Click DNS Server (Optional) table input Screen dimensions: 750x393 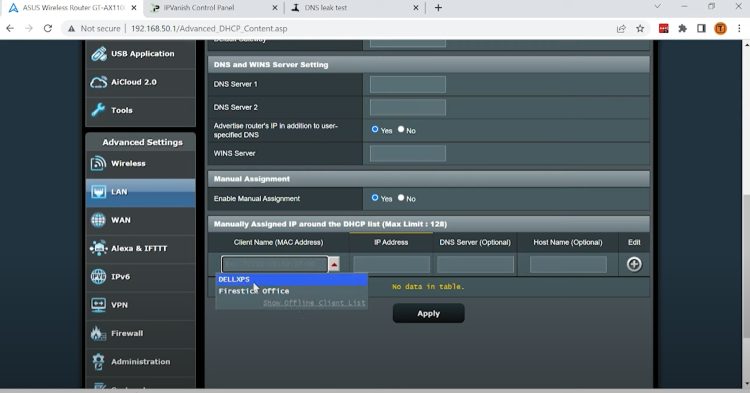(x=475, y=264)
